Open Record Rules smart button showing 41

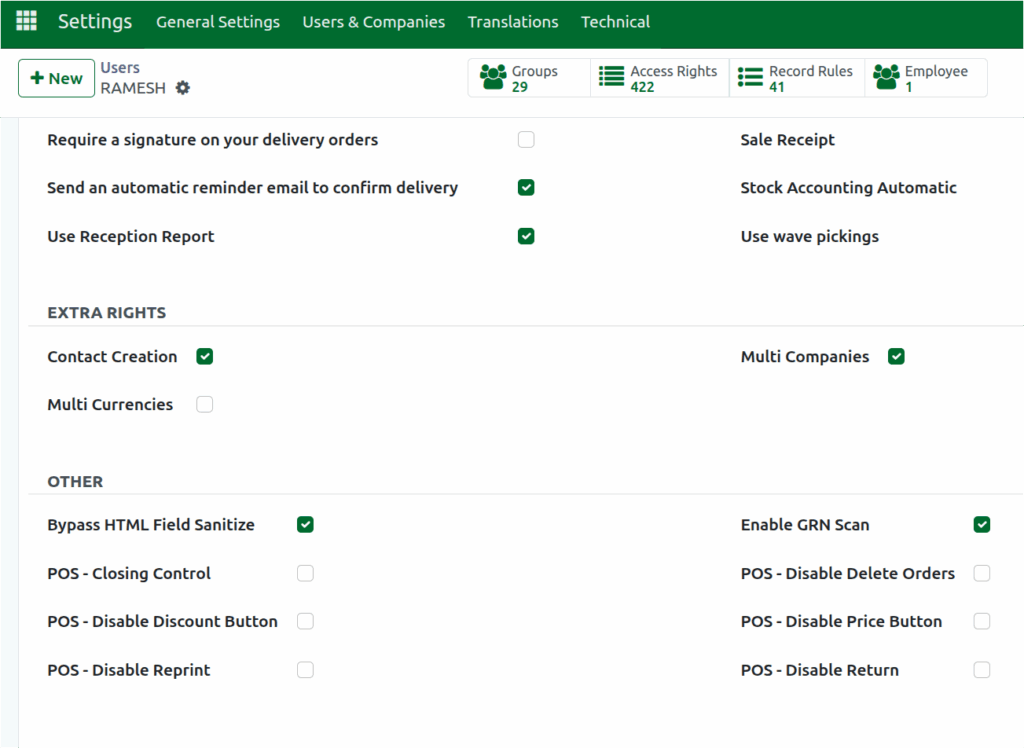[x=796, y=77]
